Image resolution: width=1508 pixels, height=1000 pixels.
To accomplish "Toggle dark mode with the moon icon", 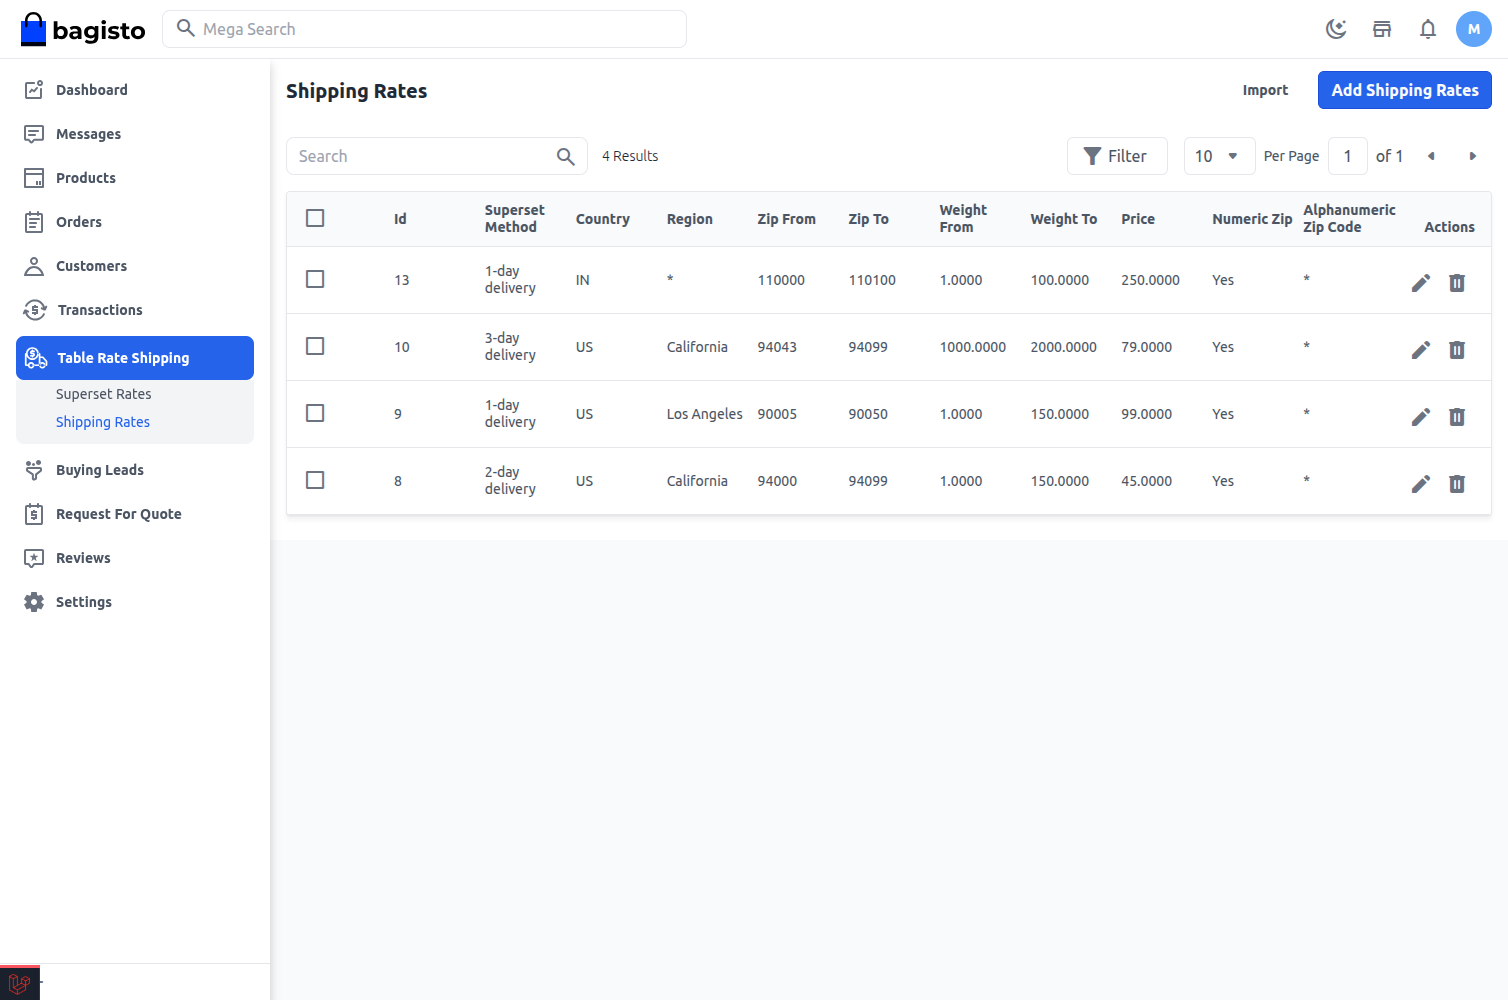I will [1336, 29].
